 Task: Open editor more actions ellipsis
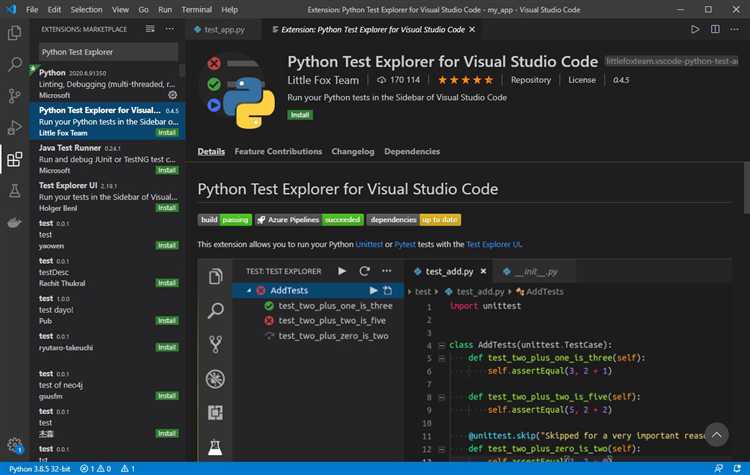(x=734, y=29)
